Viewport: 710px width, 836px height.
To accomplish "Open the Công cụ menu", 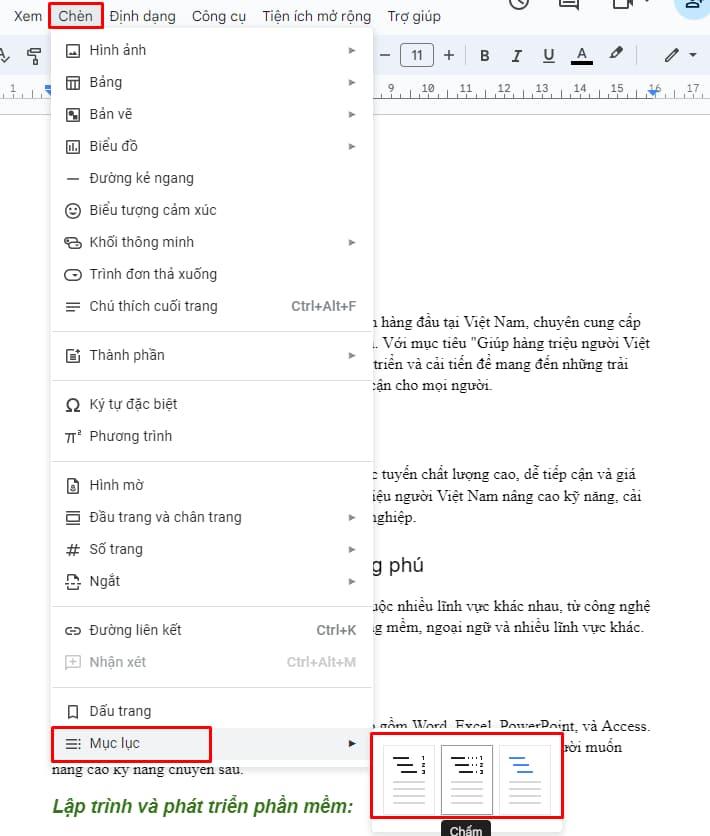I will coord(219,16).
